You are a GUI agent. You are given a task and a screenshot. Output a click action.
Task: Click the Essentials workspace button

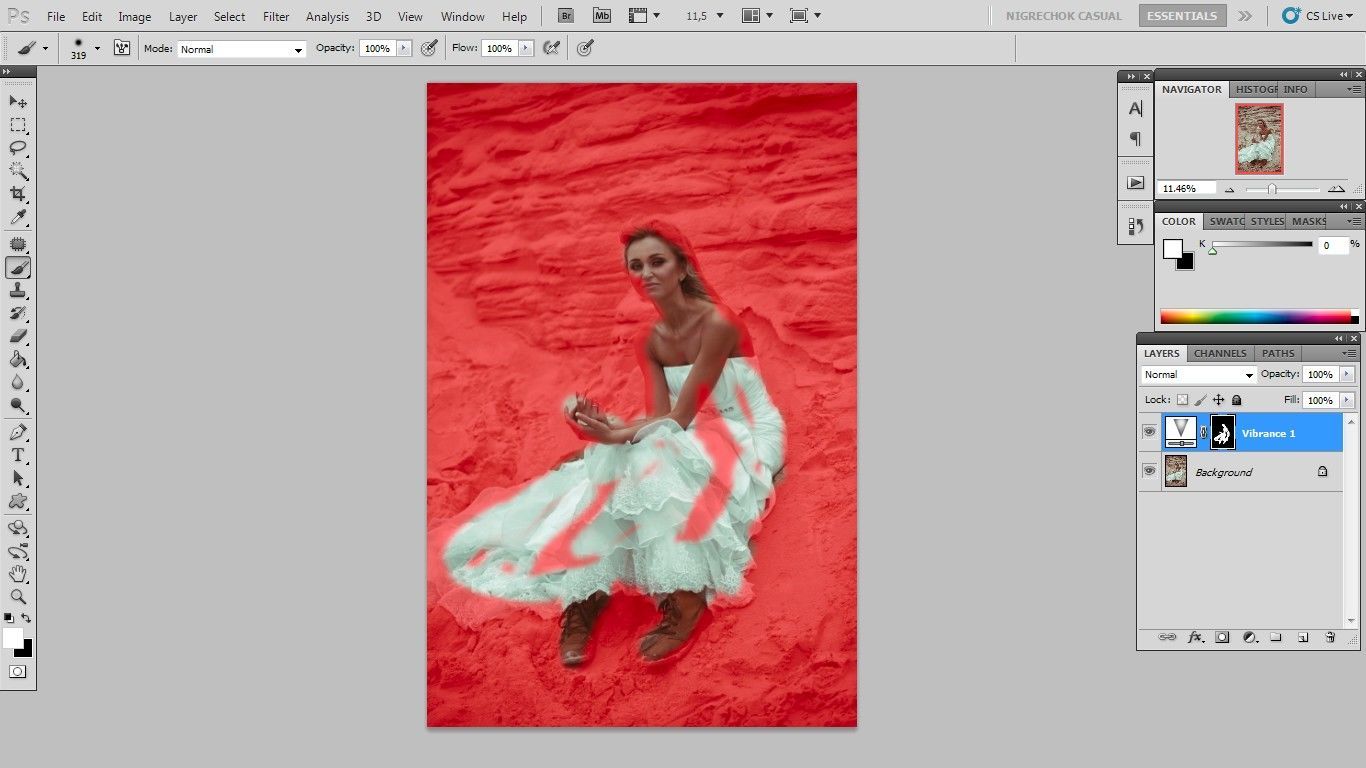coord(1182,16)
